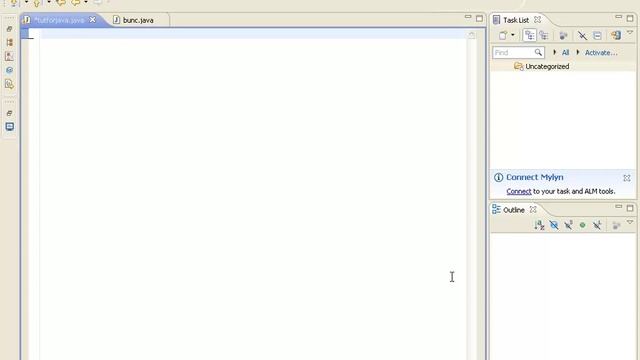Toggle Hide Static Members in Outline
Viewport: 640px width, 360px height.
click(x=568, y=225)
